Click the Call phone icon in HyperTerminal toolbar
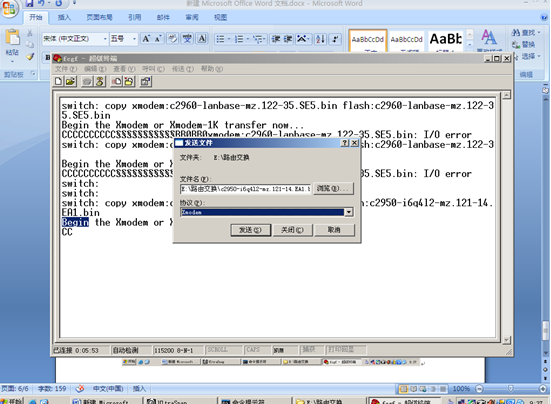The height and width of the screenshot is (404, 551). tap(87, 82)
